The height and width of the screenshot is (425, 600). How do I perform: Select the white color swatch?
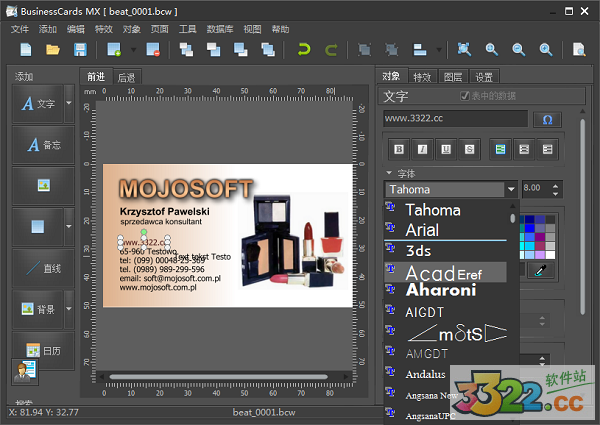click(550, 255)
